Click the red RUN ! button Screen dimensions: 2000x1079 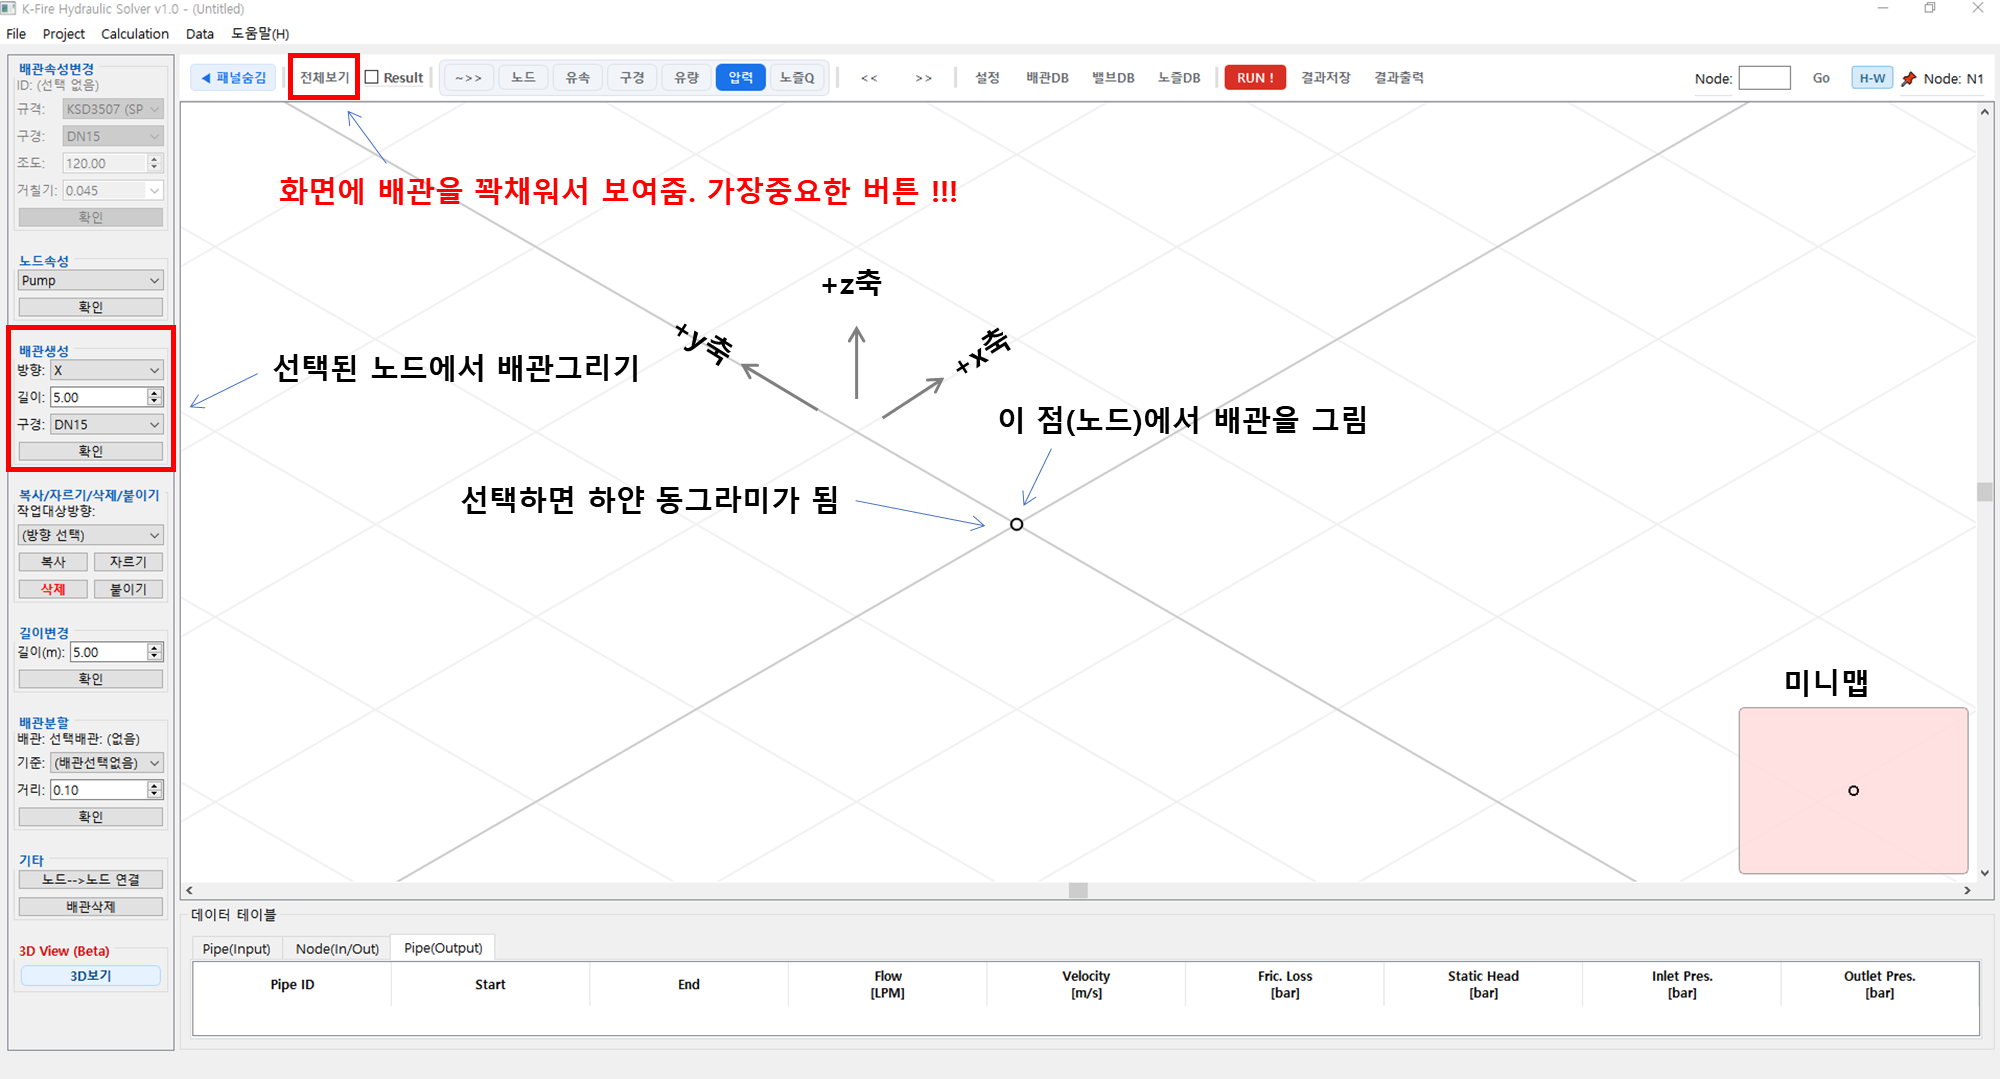[1255, 78]
